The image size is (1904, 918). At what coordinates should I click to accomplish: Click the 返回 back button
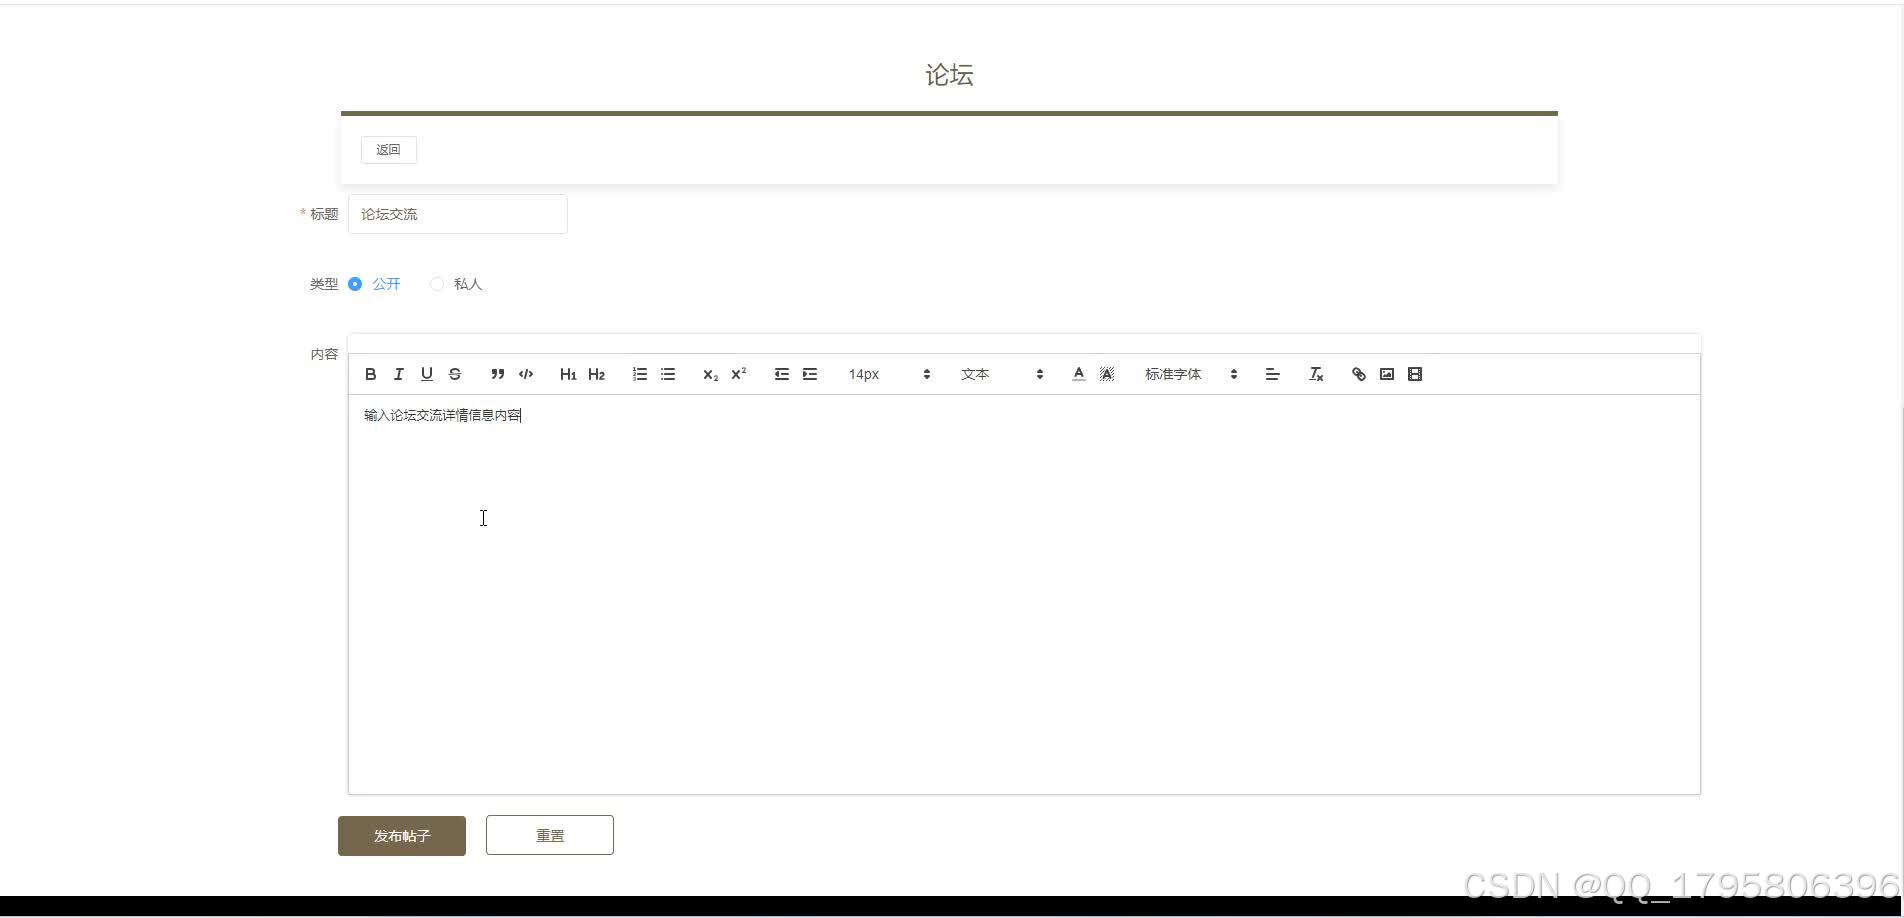(x=388, y=150)
